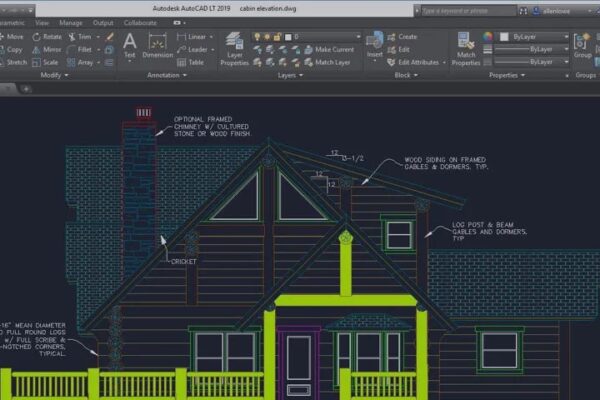
Task: Toggle layer lock padlock icon
Action: point(277,37)
